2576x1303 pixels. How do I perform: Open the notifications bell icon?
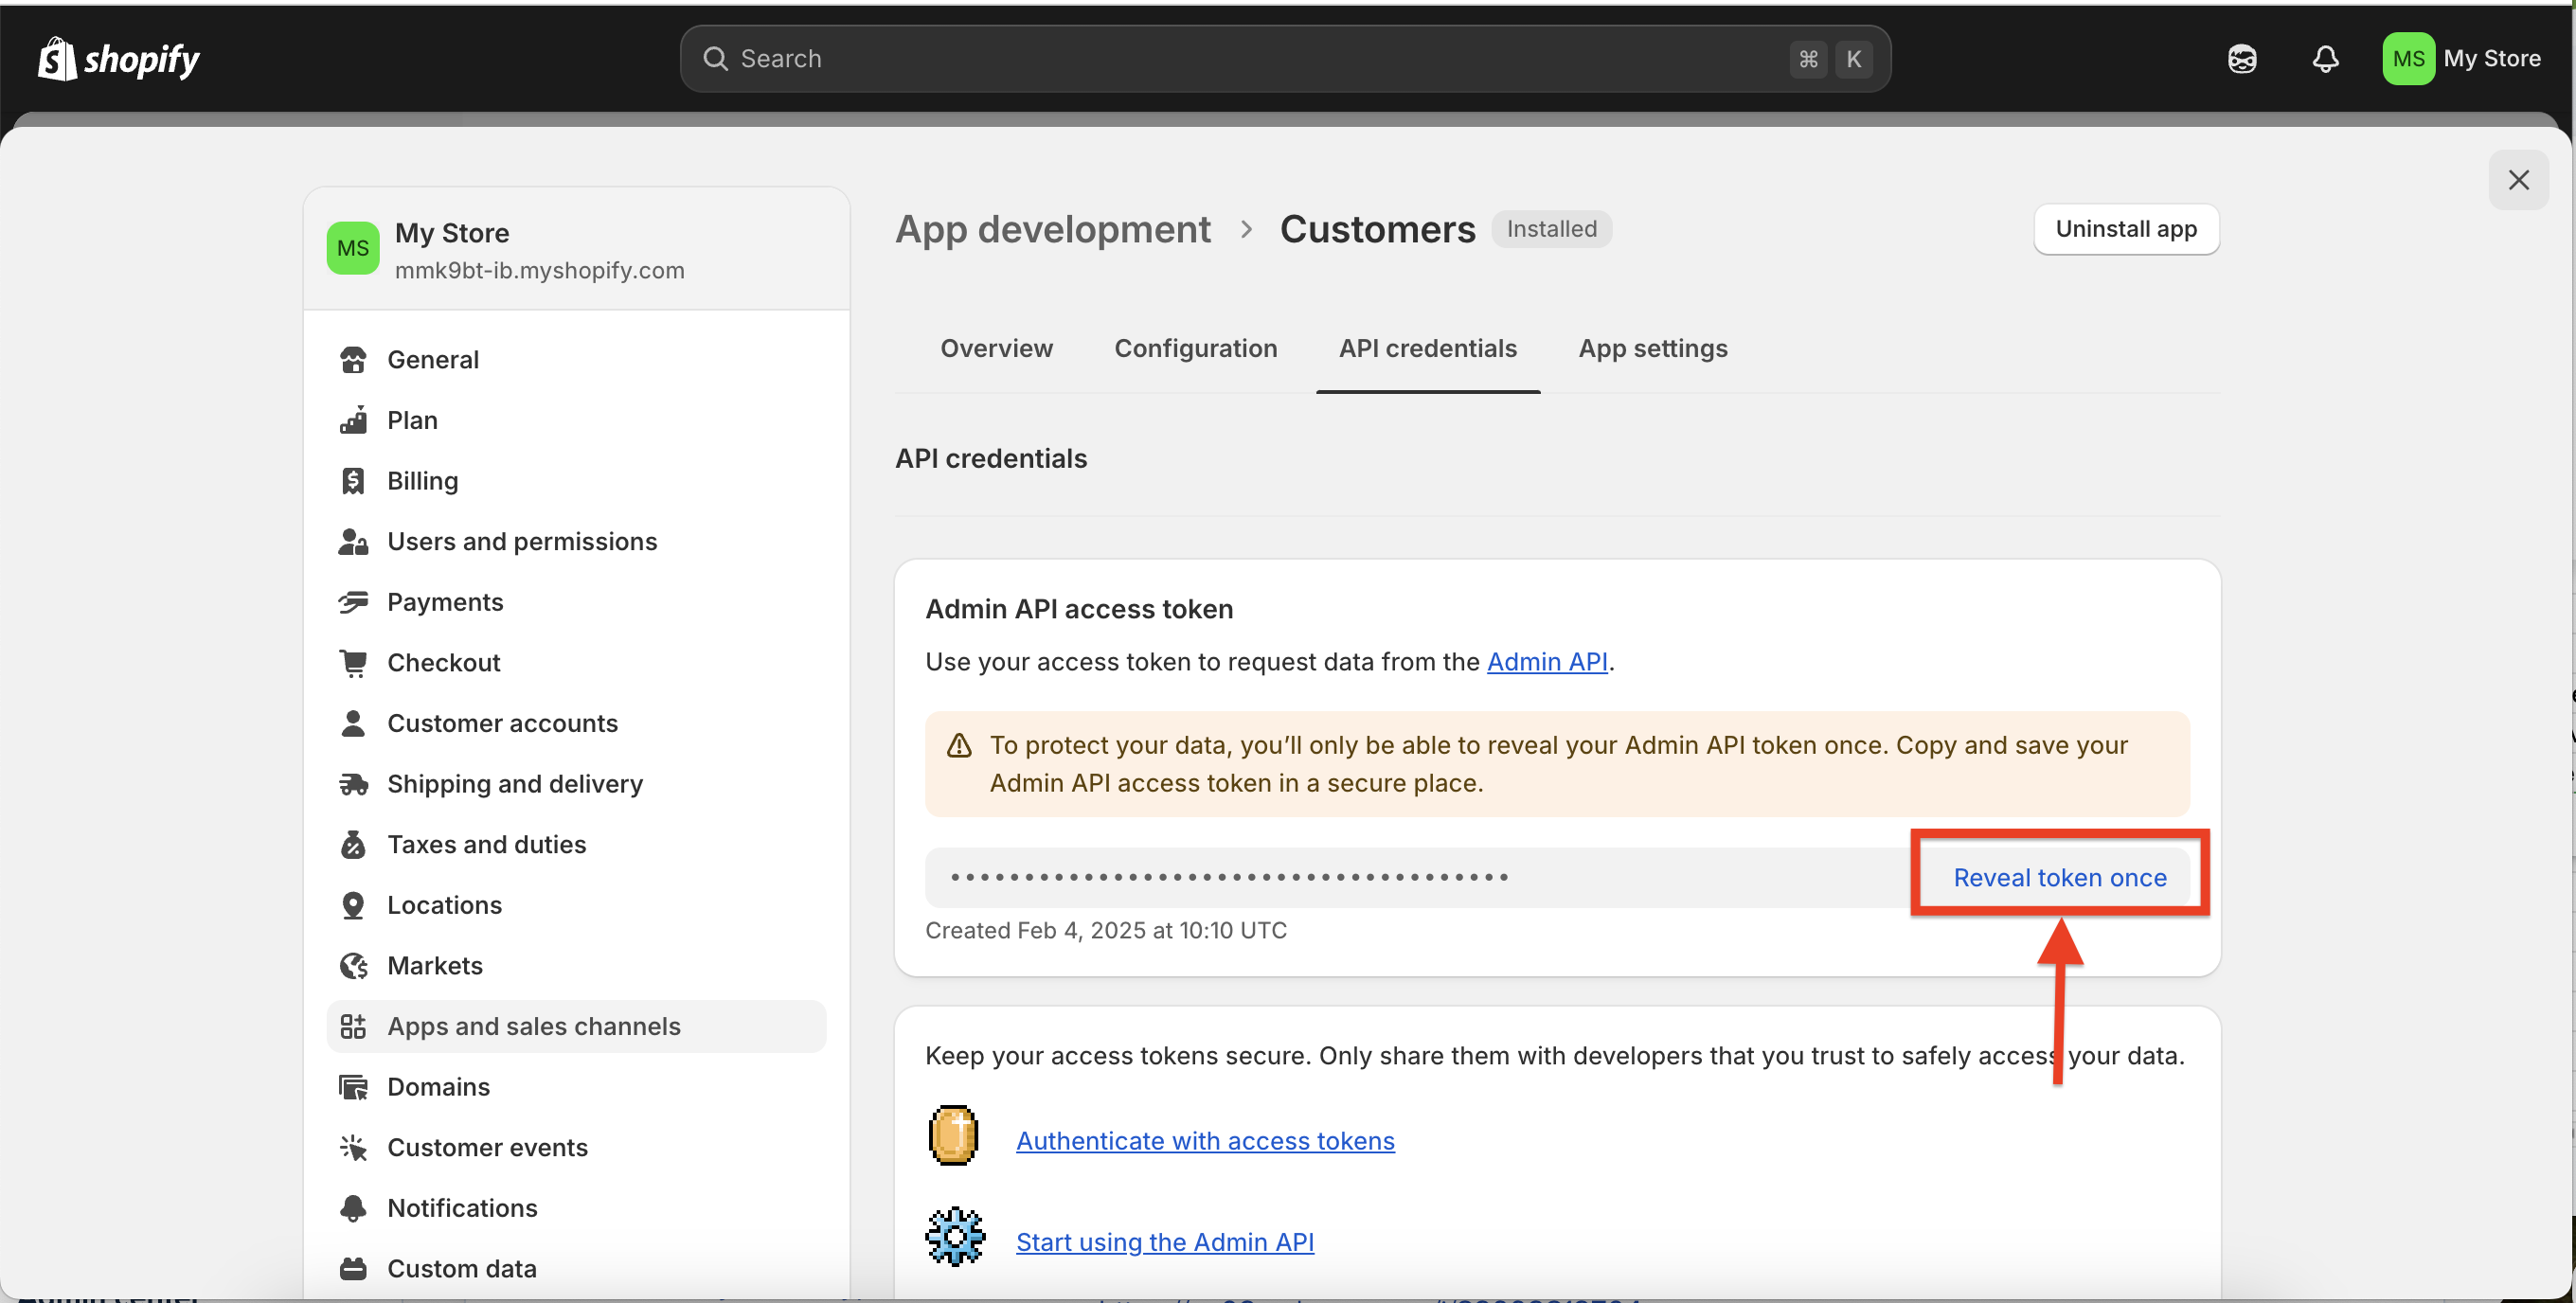pos(2325,59)
